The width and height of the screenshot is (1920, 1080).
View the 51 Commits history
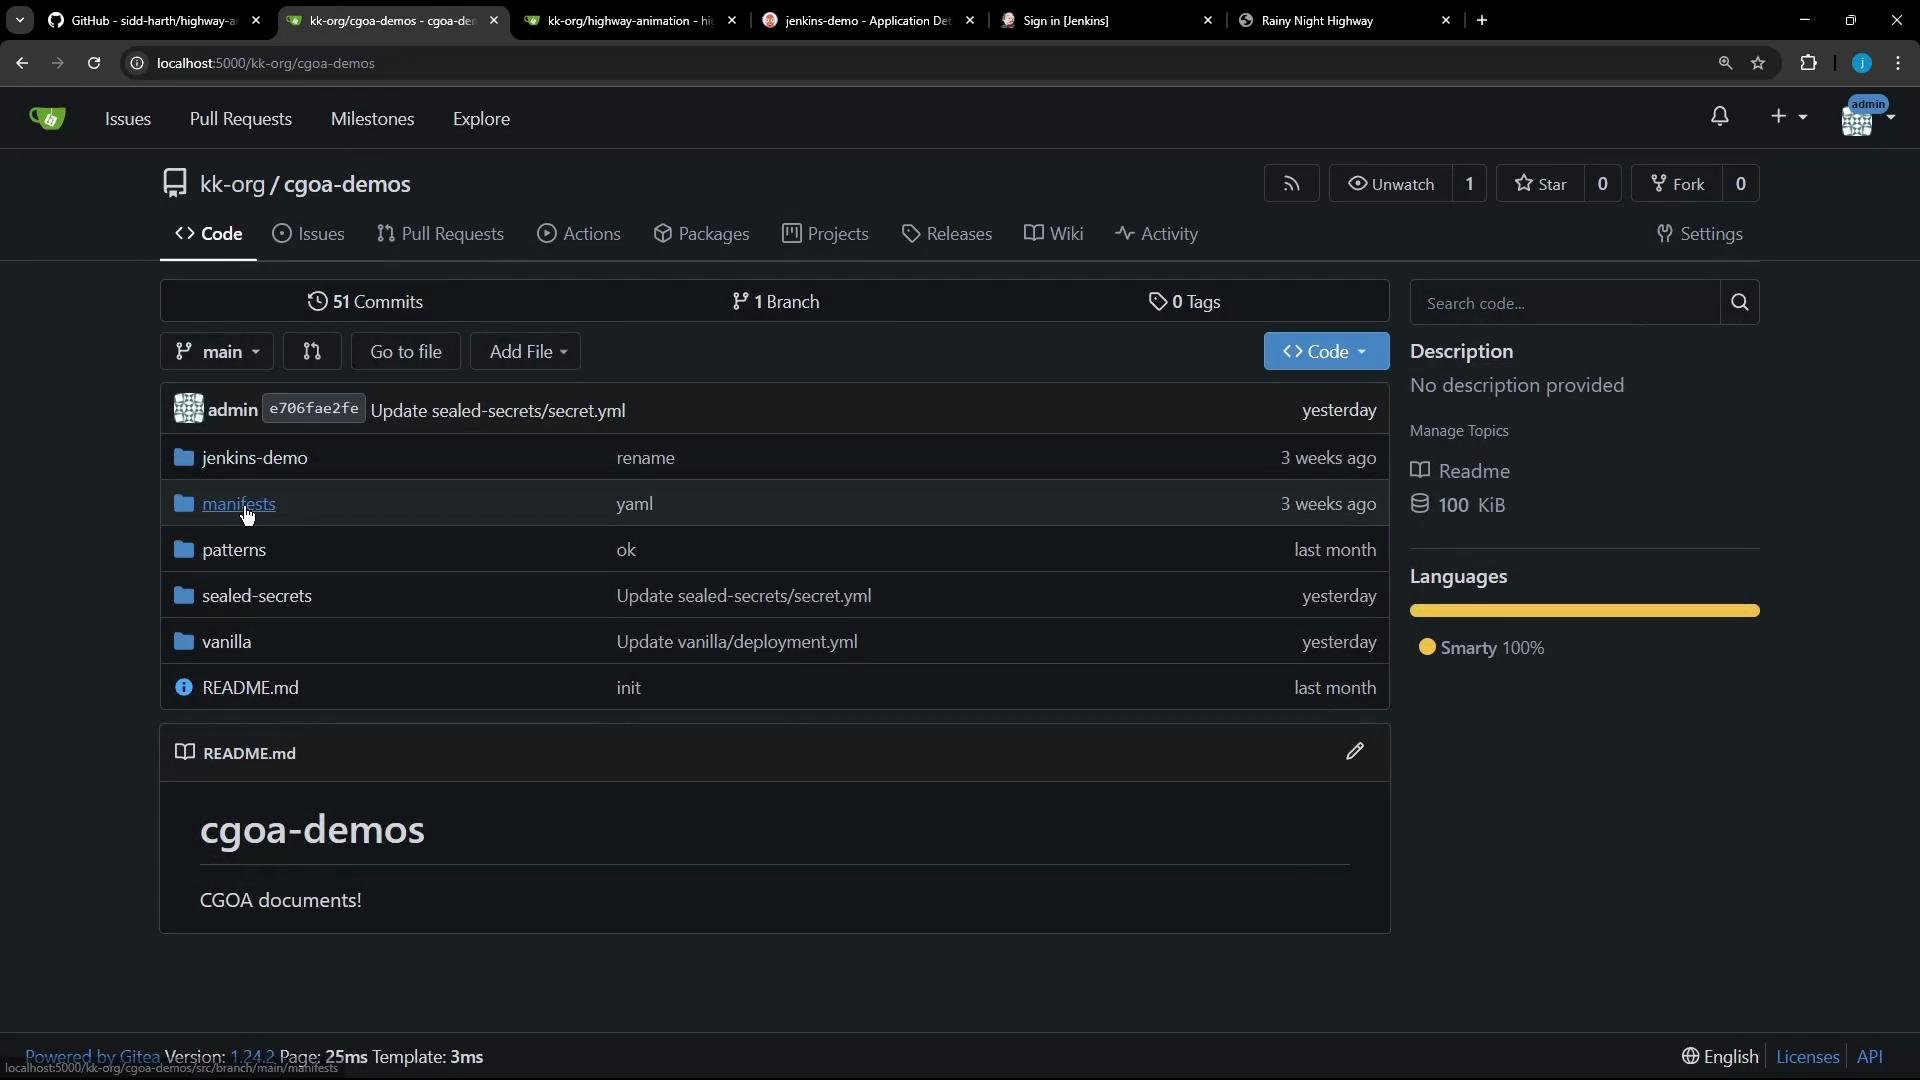pos(365,302)
